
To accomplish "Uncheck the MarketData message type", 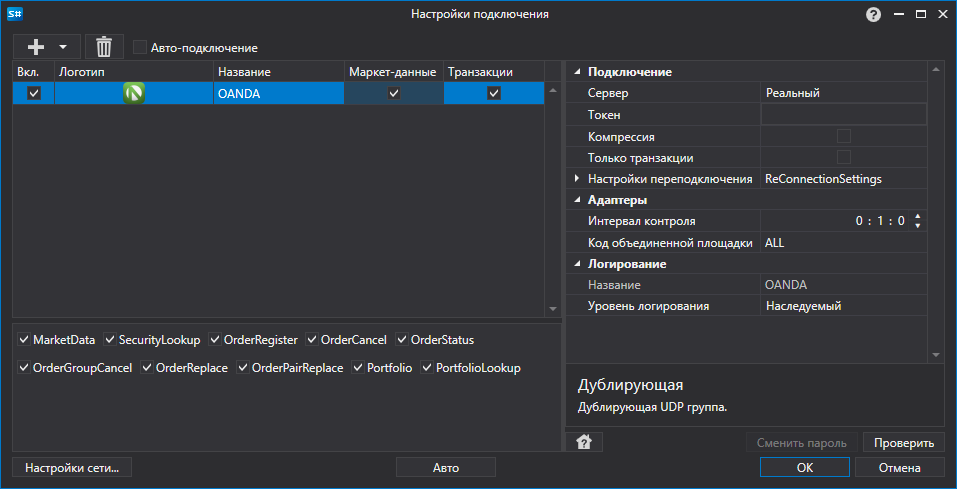I will point(24,339).
